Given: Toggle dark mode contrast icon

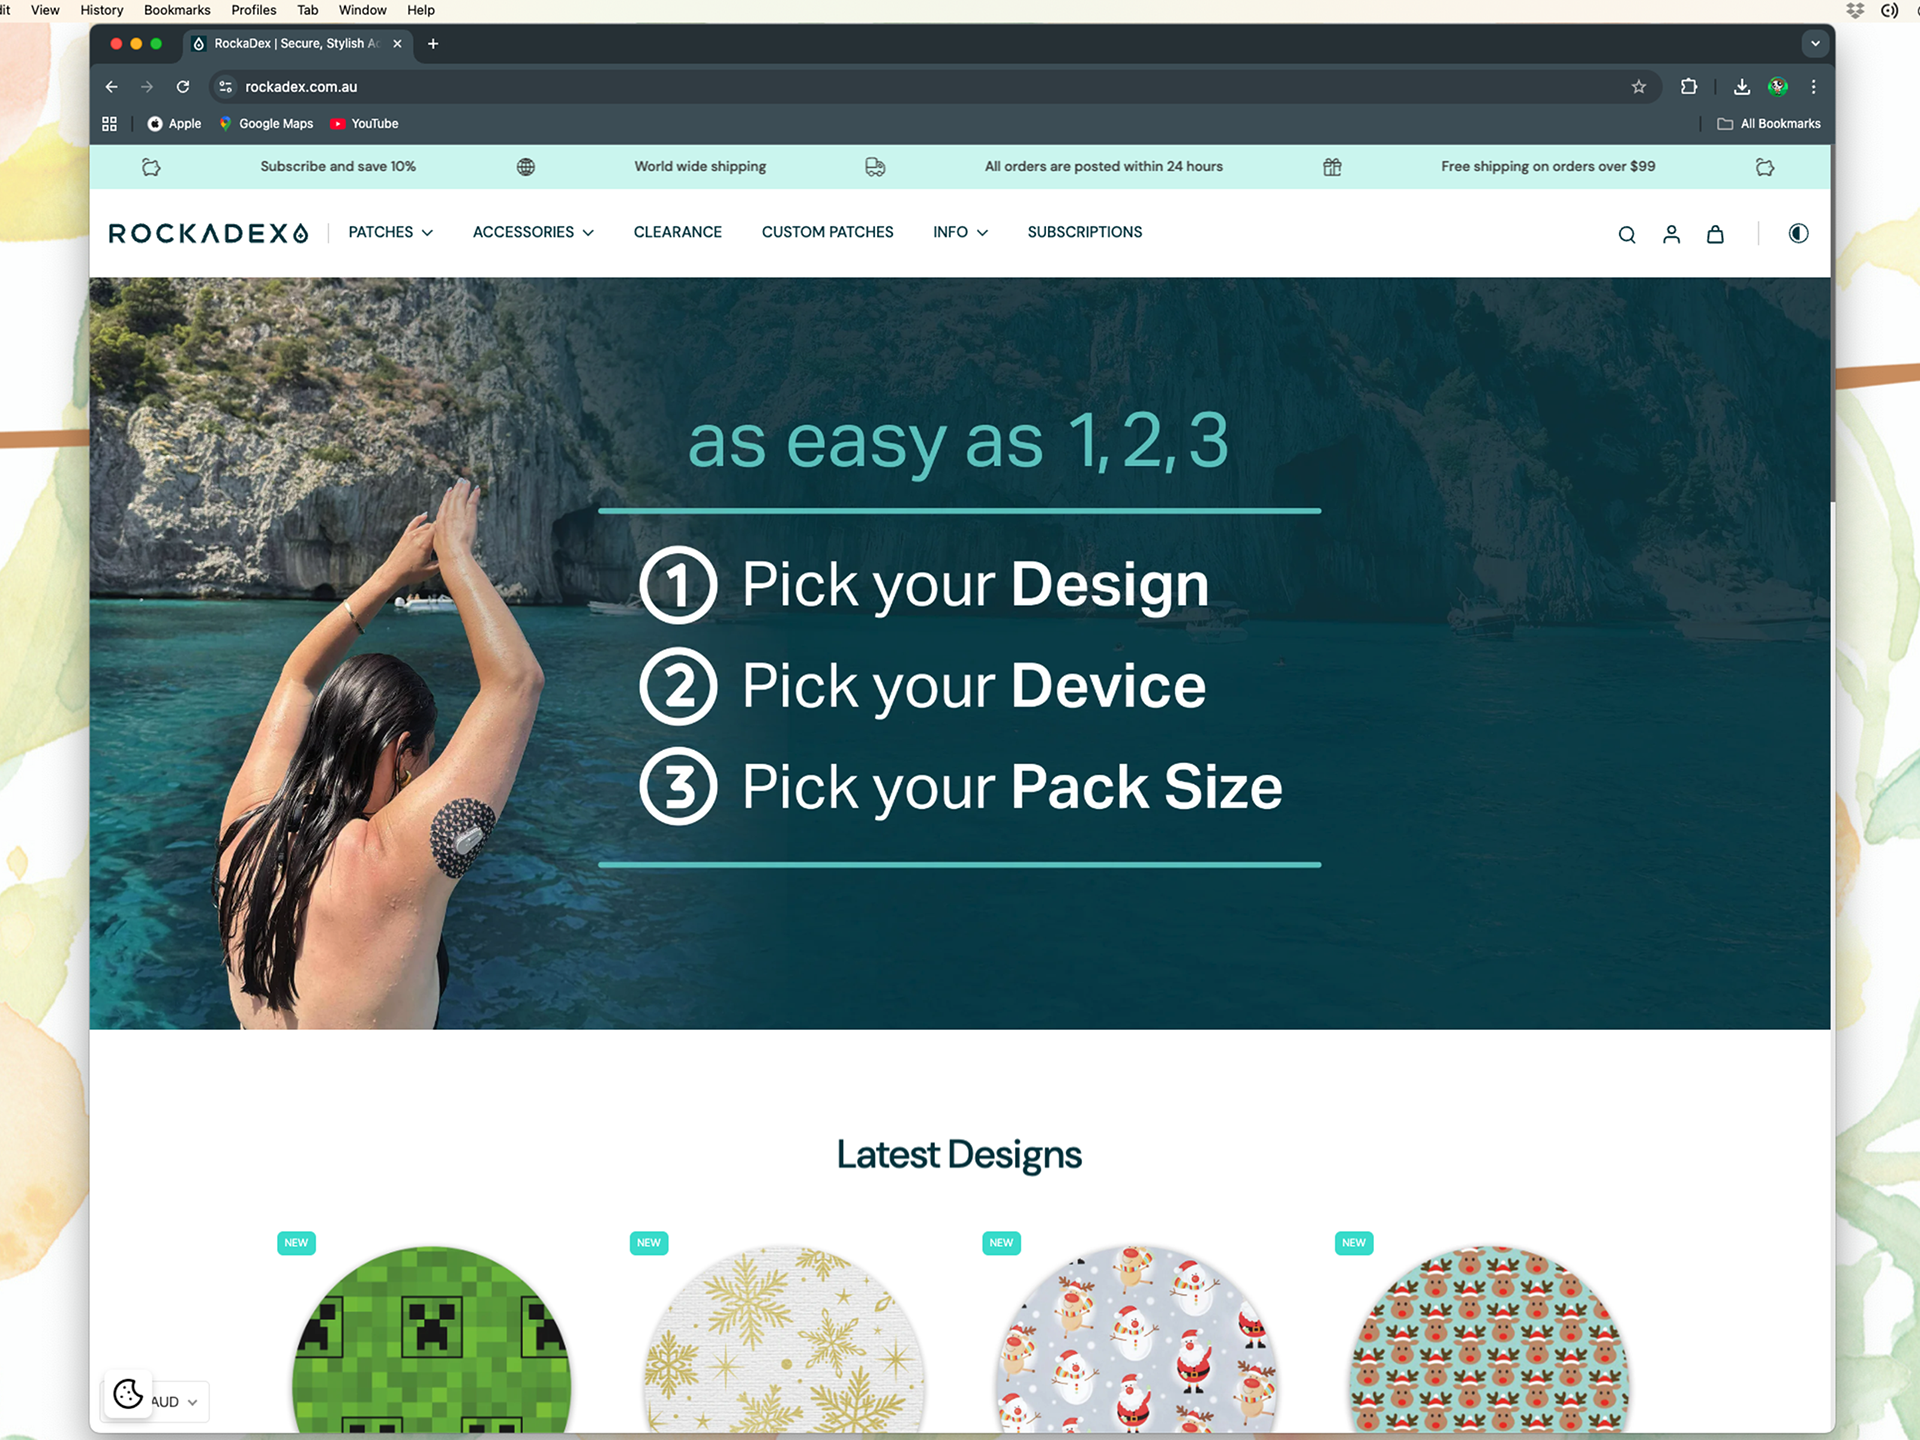Looking at the screenshot, I should (1798, 234).
